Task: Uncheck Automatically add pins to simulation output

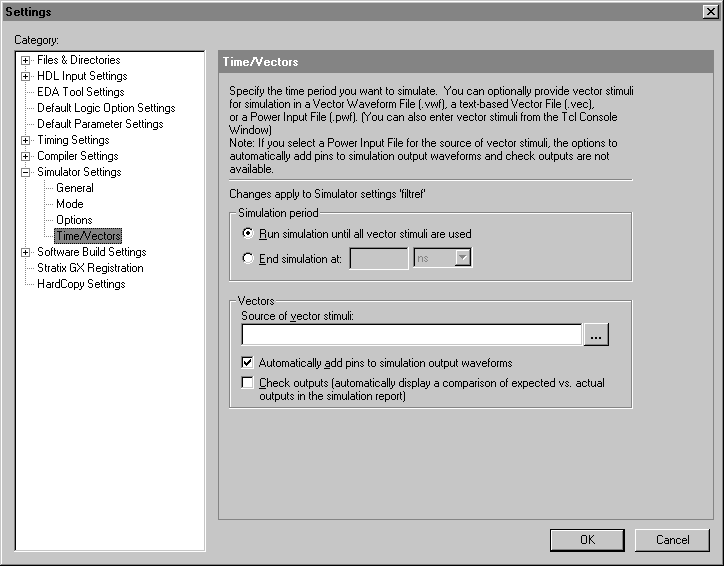Action: [x=248, y=363]
